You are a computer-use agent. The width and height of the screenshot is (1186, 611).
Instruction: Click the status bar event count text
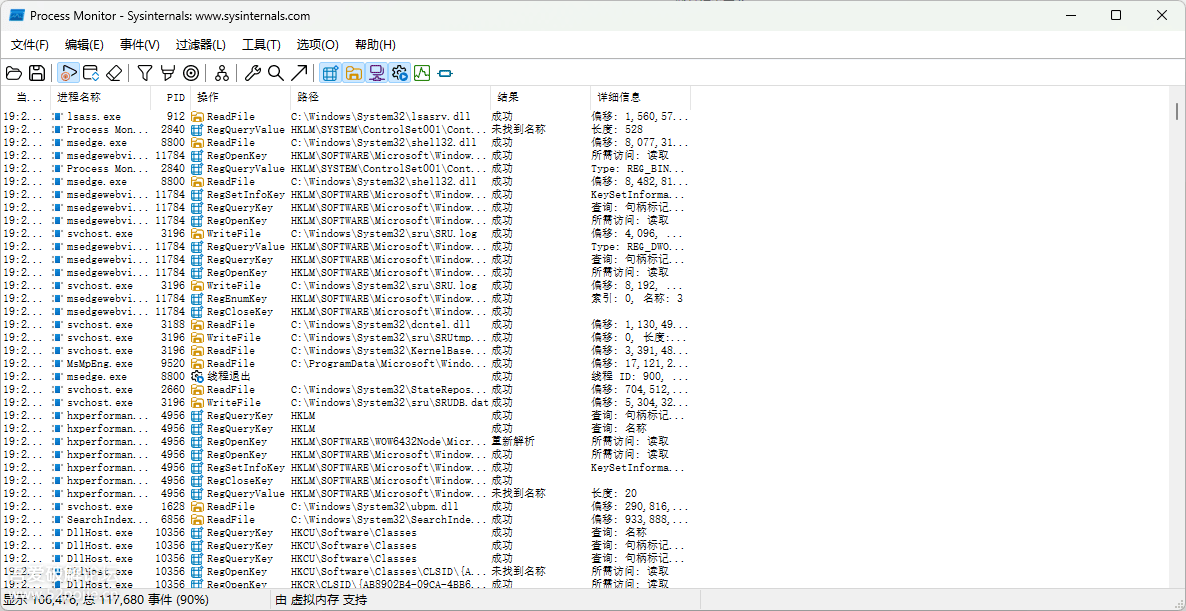[x=104, y=600]
